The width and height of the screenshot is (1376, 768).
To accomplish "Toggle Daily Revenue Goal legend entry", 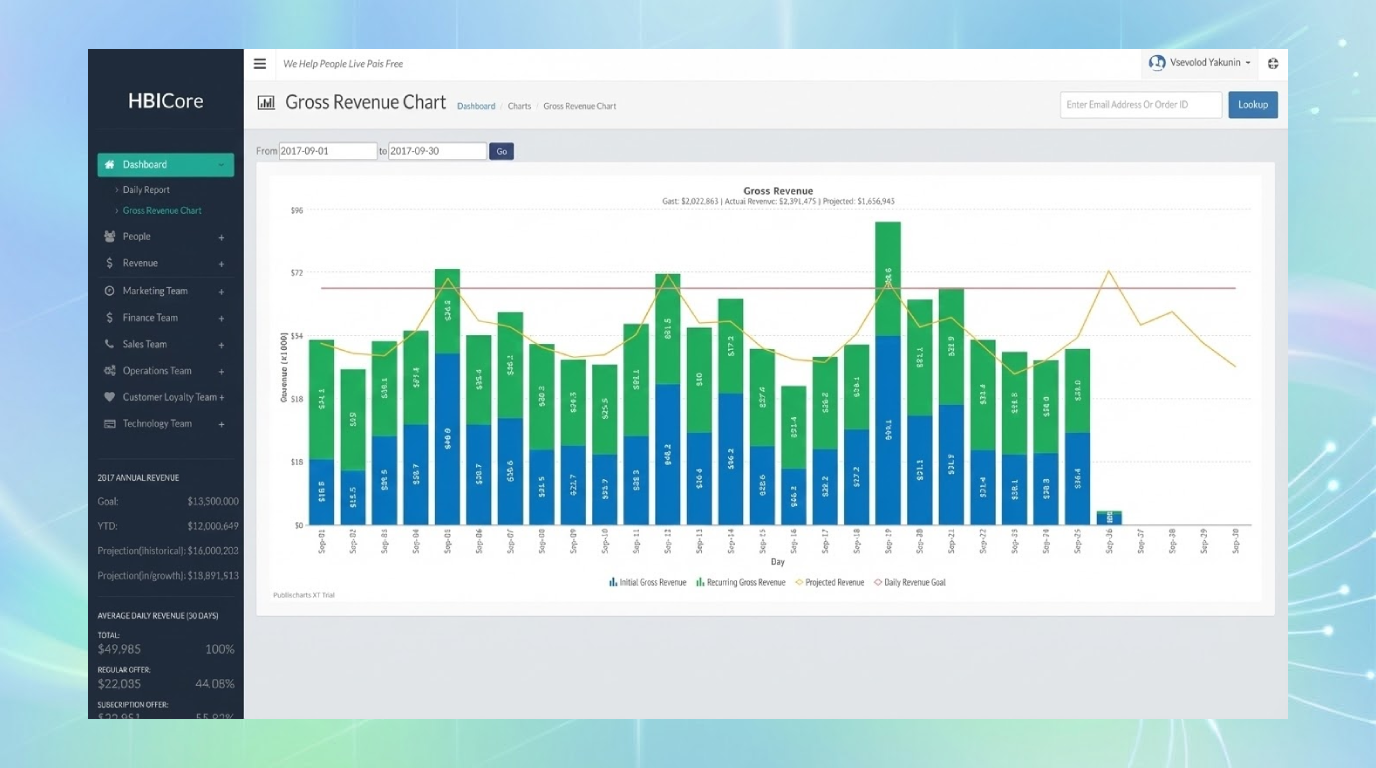I will coord(909,582).
